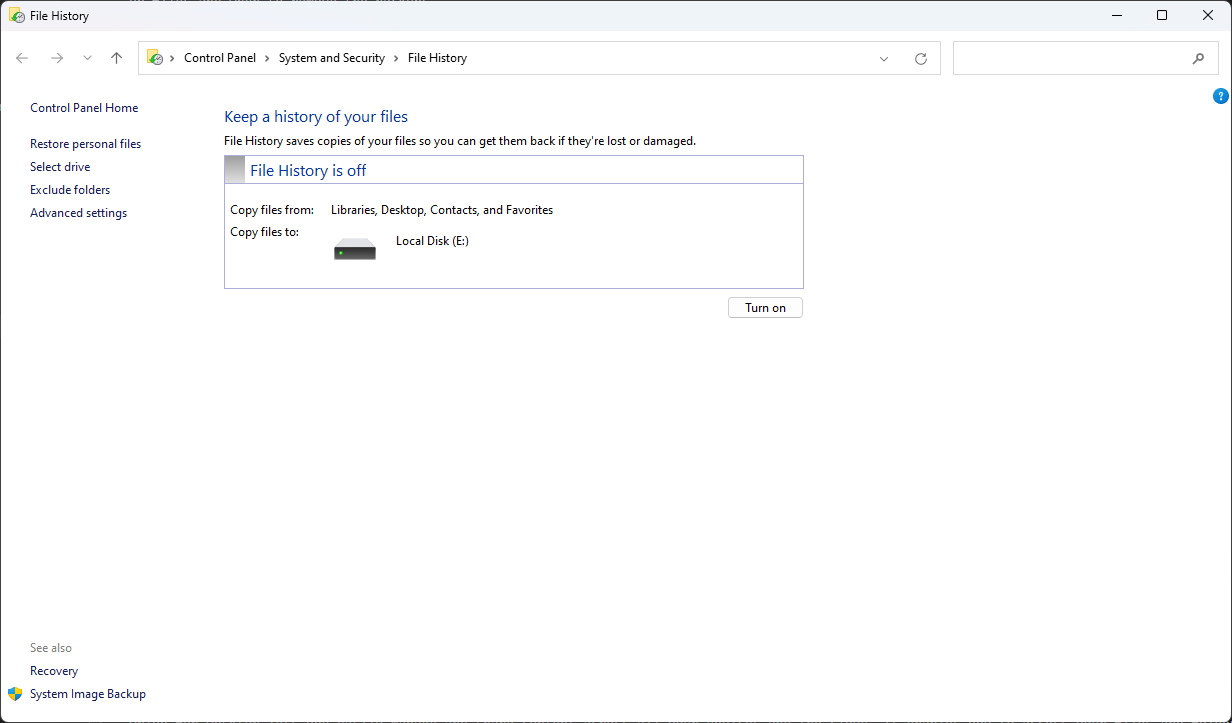Expand the chevron after System and Security
Screen dimensions: 1232x723
396,58
